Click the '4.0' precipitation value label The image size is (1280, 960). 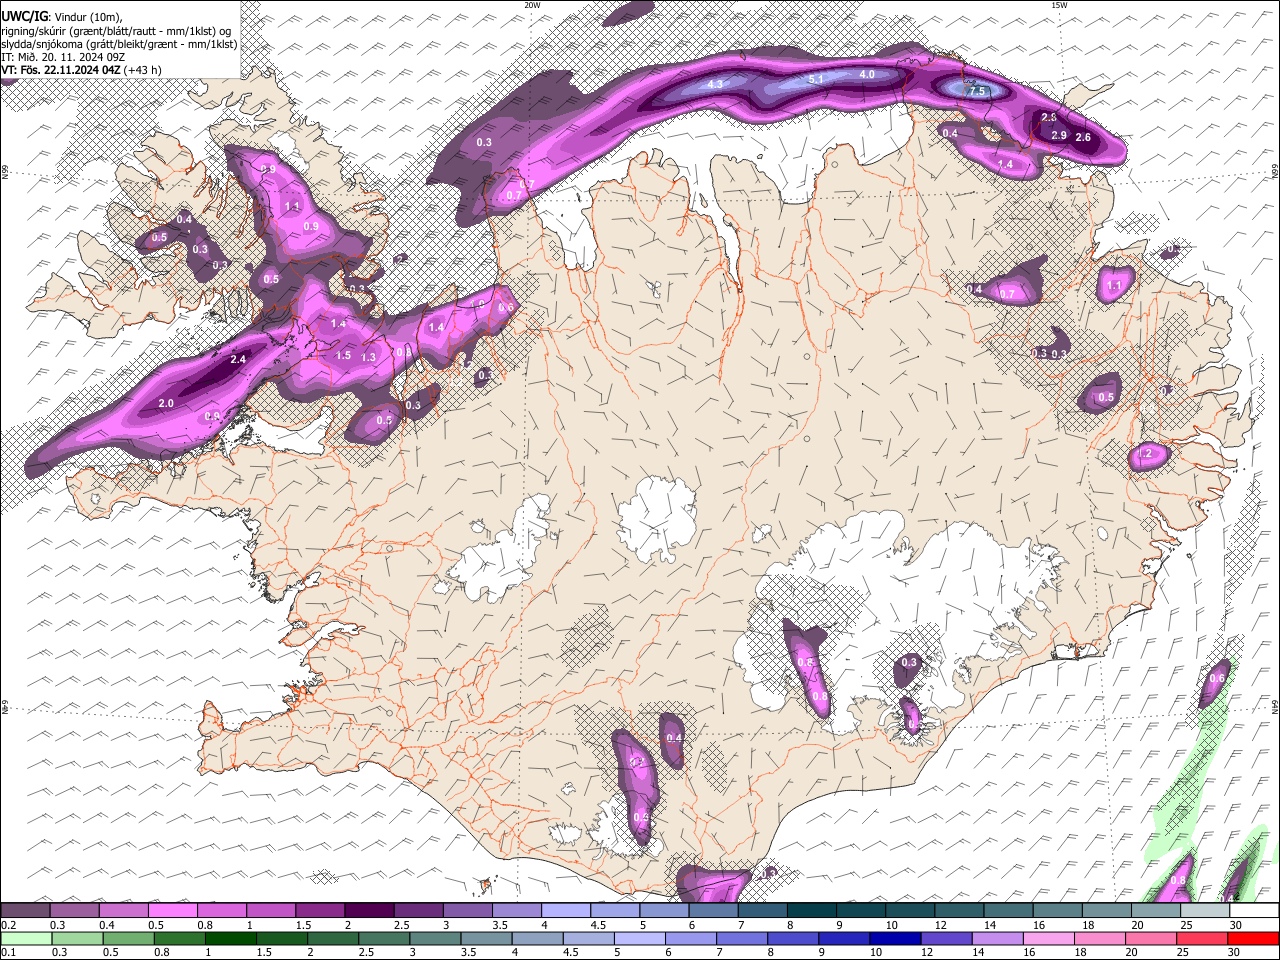(x=867, y=74)
